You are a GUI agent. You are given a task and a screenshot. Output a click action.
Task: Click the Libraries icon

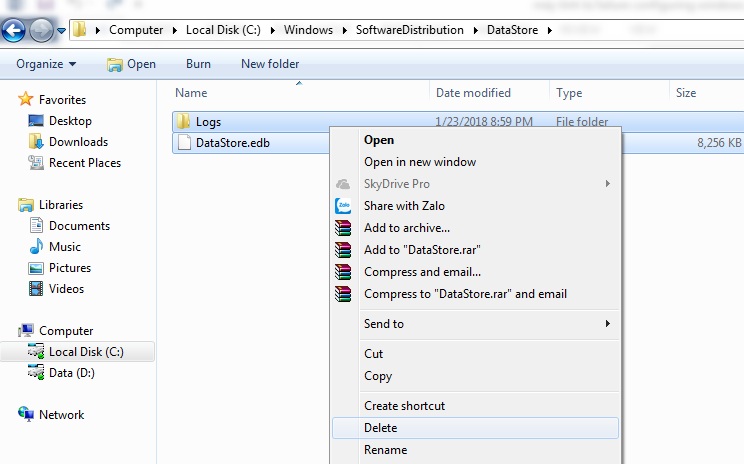[26, 205]
